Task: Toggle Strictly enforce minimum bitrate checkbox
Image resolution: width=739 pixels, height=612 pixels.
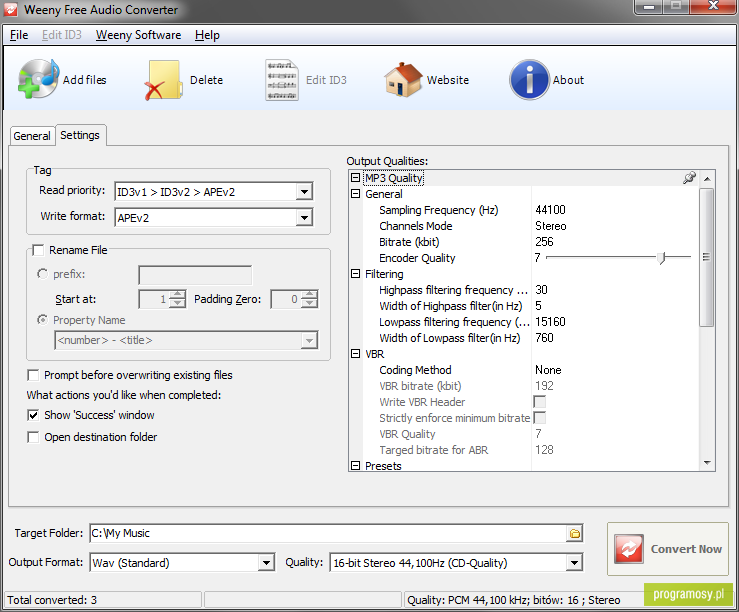Action: (540, 418)
